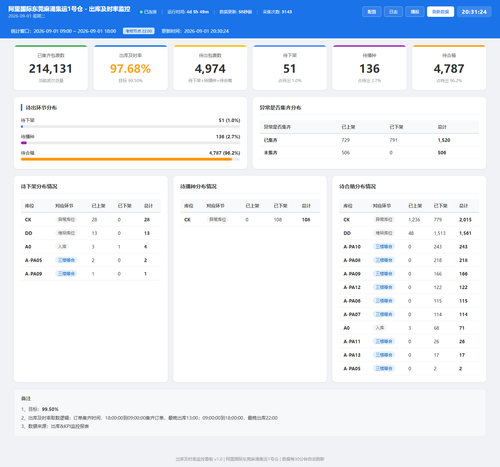The height and width of the screenshot is (467, 500).
Task: Click the 配置 button in the header
Action: [371, 12]
